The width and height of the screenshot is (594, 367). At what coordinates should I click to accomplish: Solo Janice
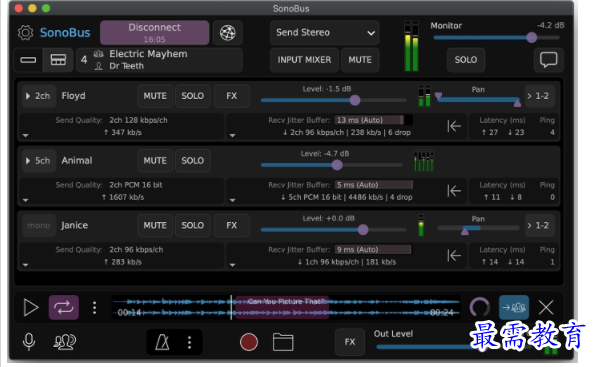(192, 226)
